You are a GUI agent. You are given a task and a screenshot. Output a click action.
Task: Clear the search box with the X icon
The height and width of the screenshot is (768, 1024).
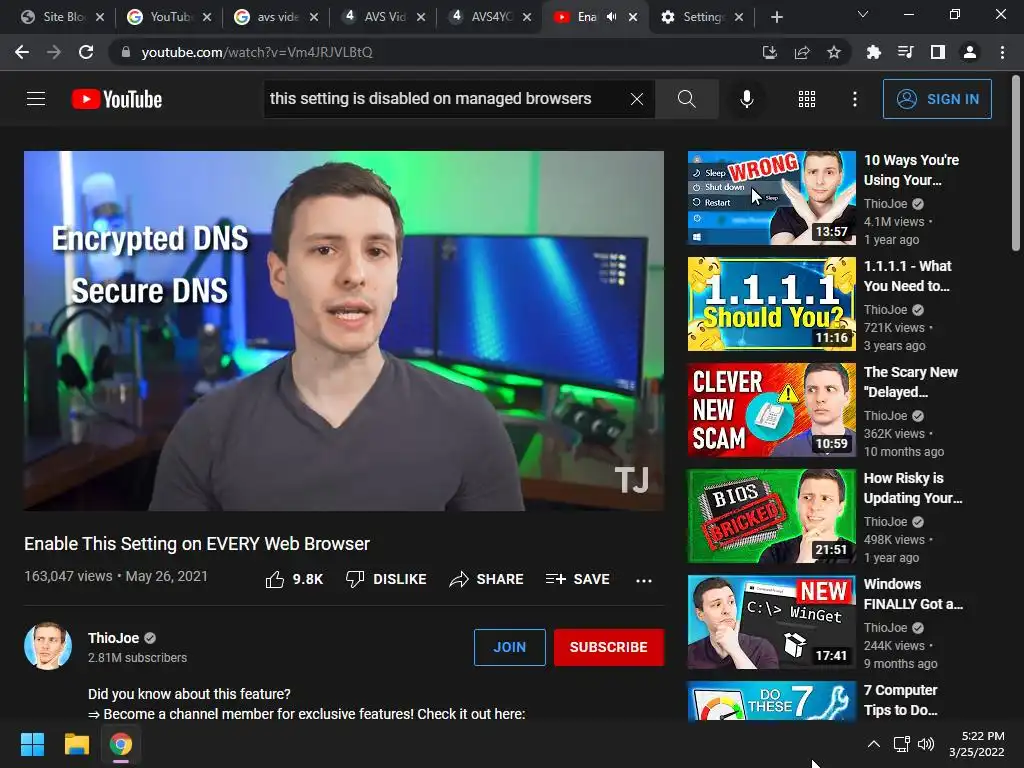pyautogui.click(x=637, y=99)
